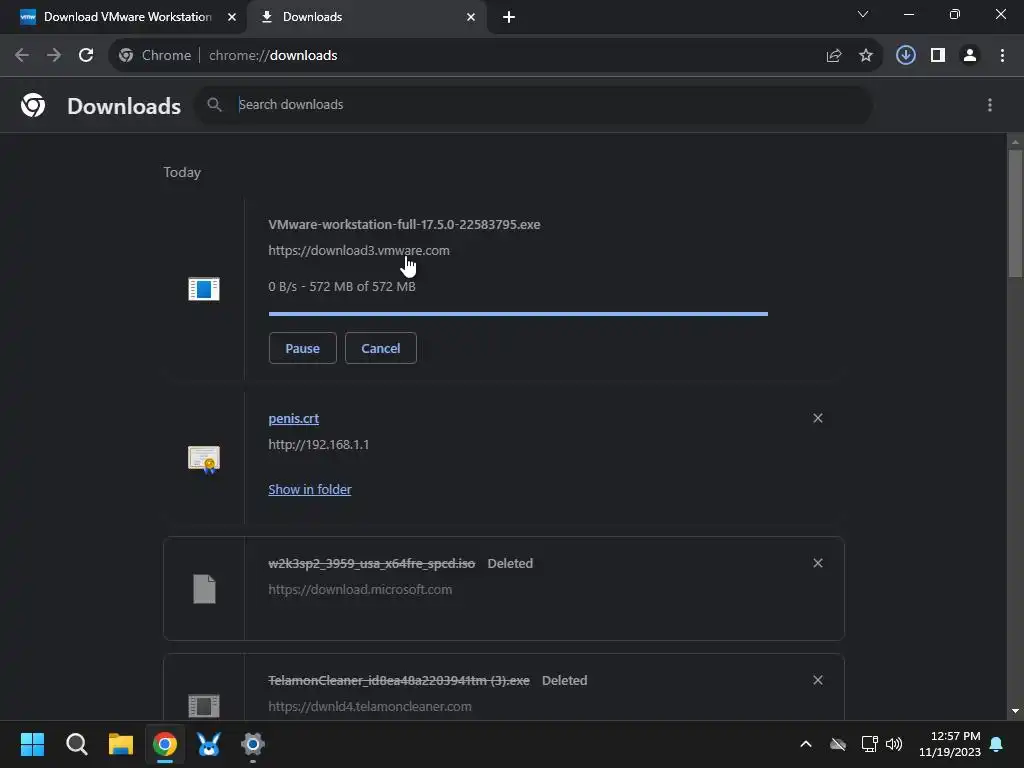Open File Explorer from the taskbar
The image size is (1024, 768).
click(121, 744)
